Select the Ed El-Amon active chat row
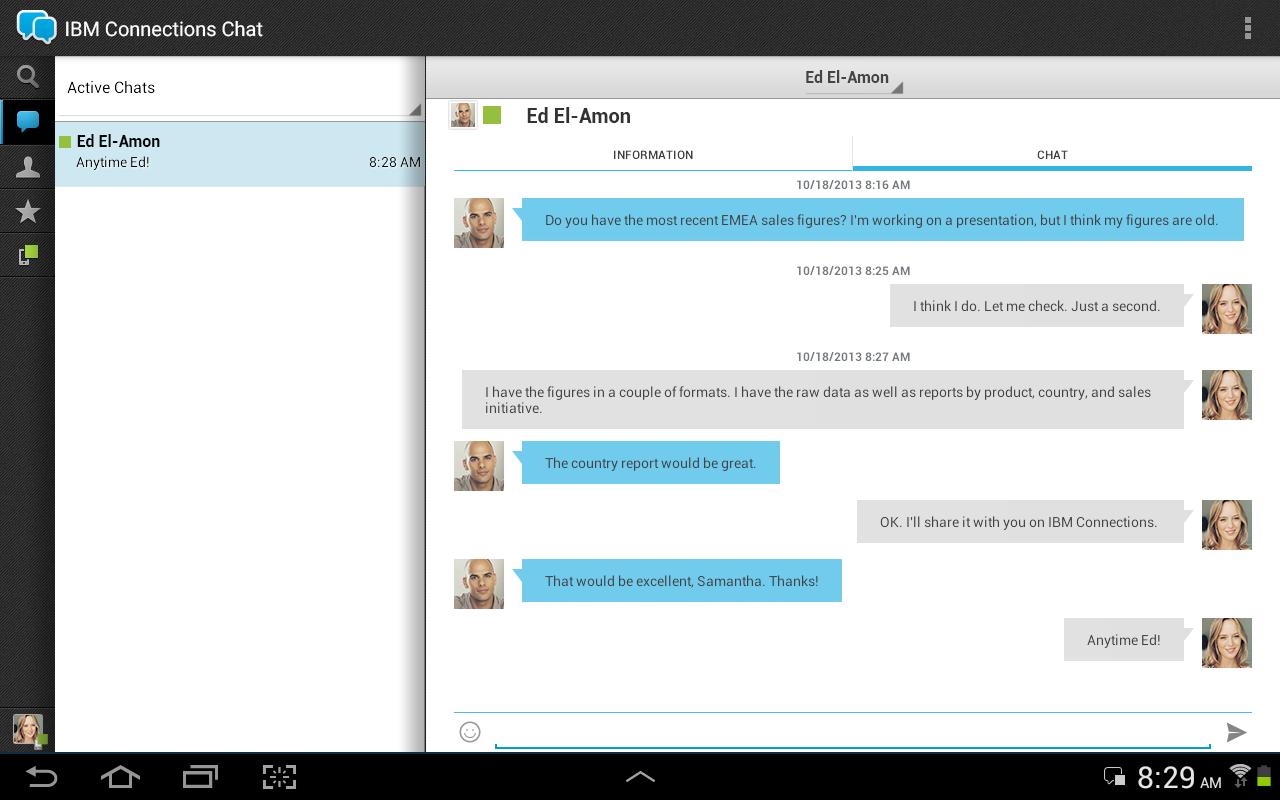 point(240,153)
